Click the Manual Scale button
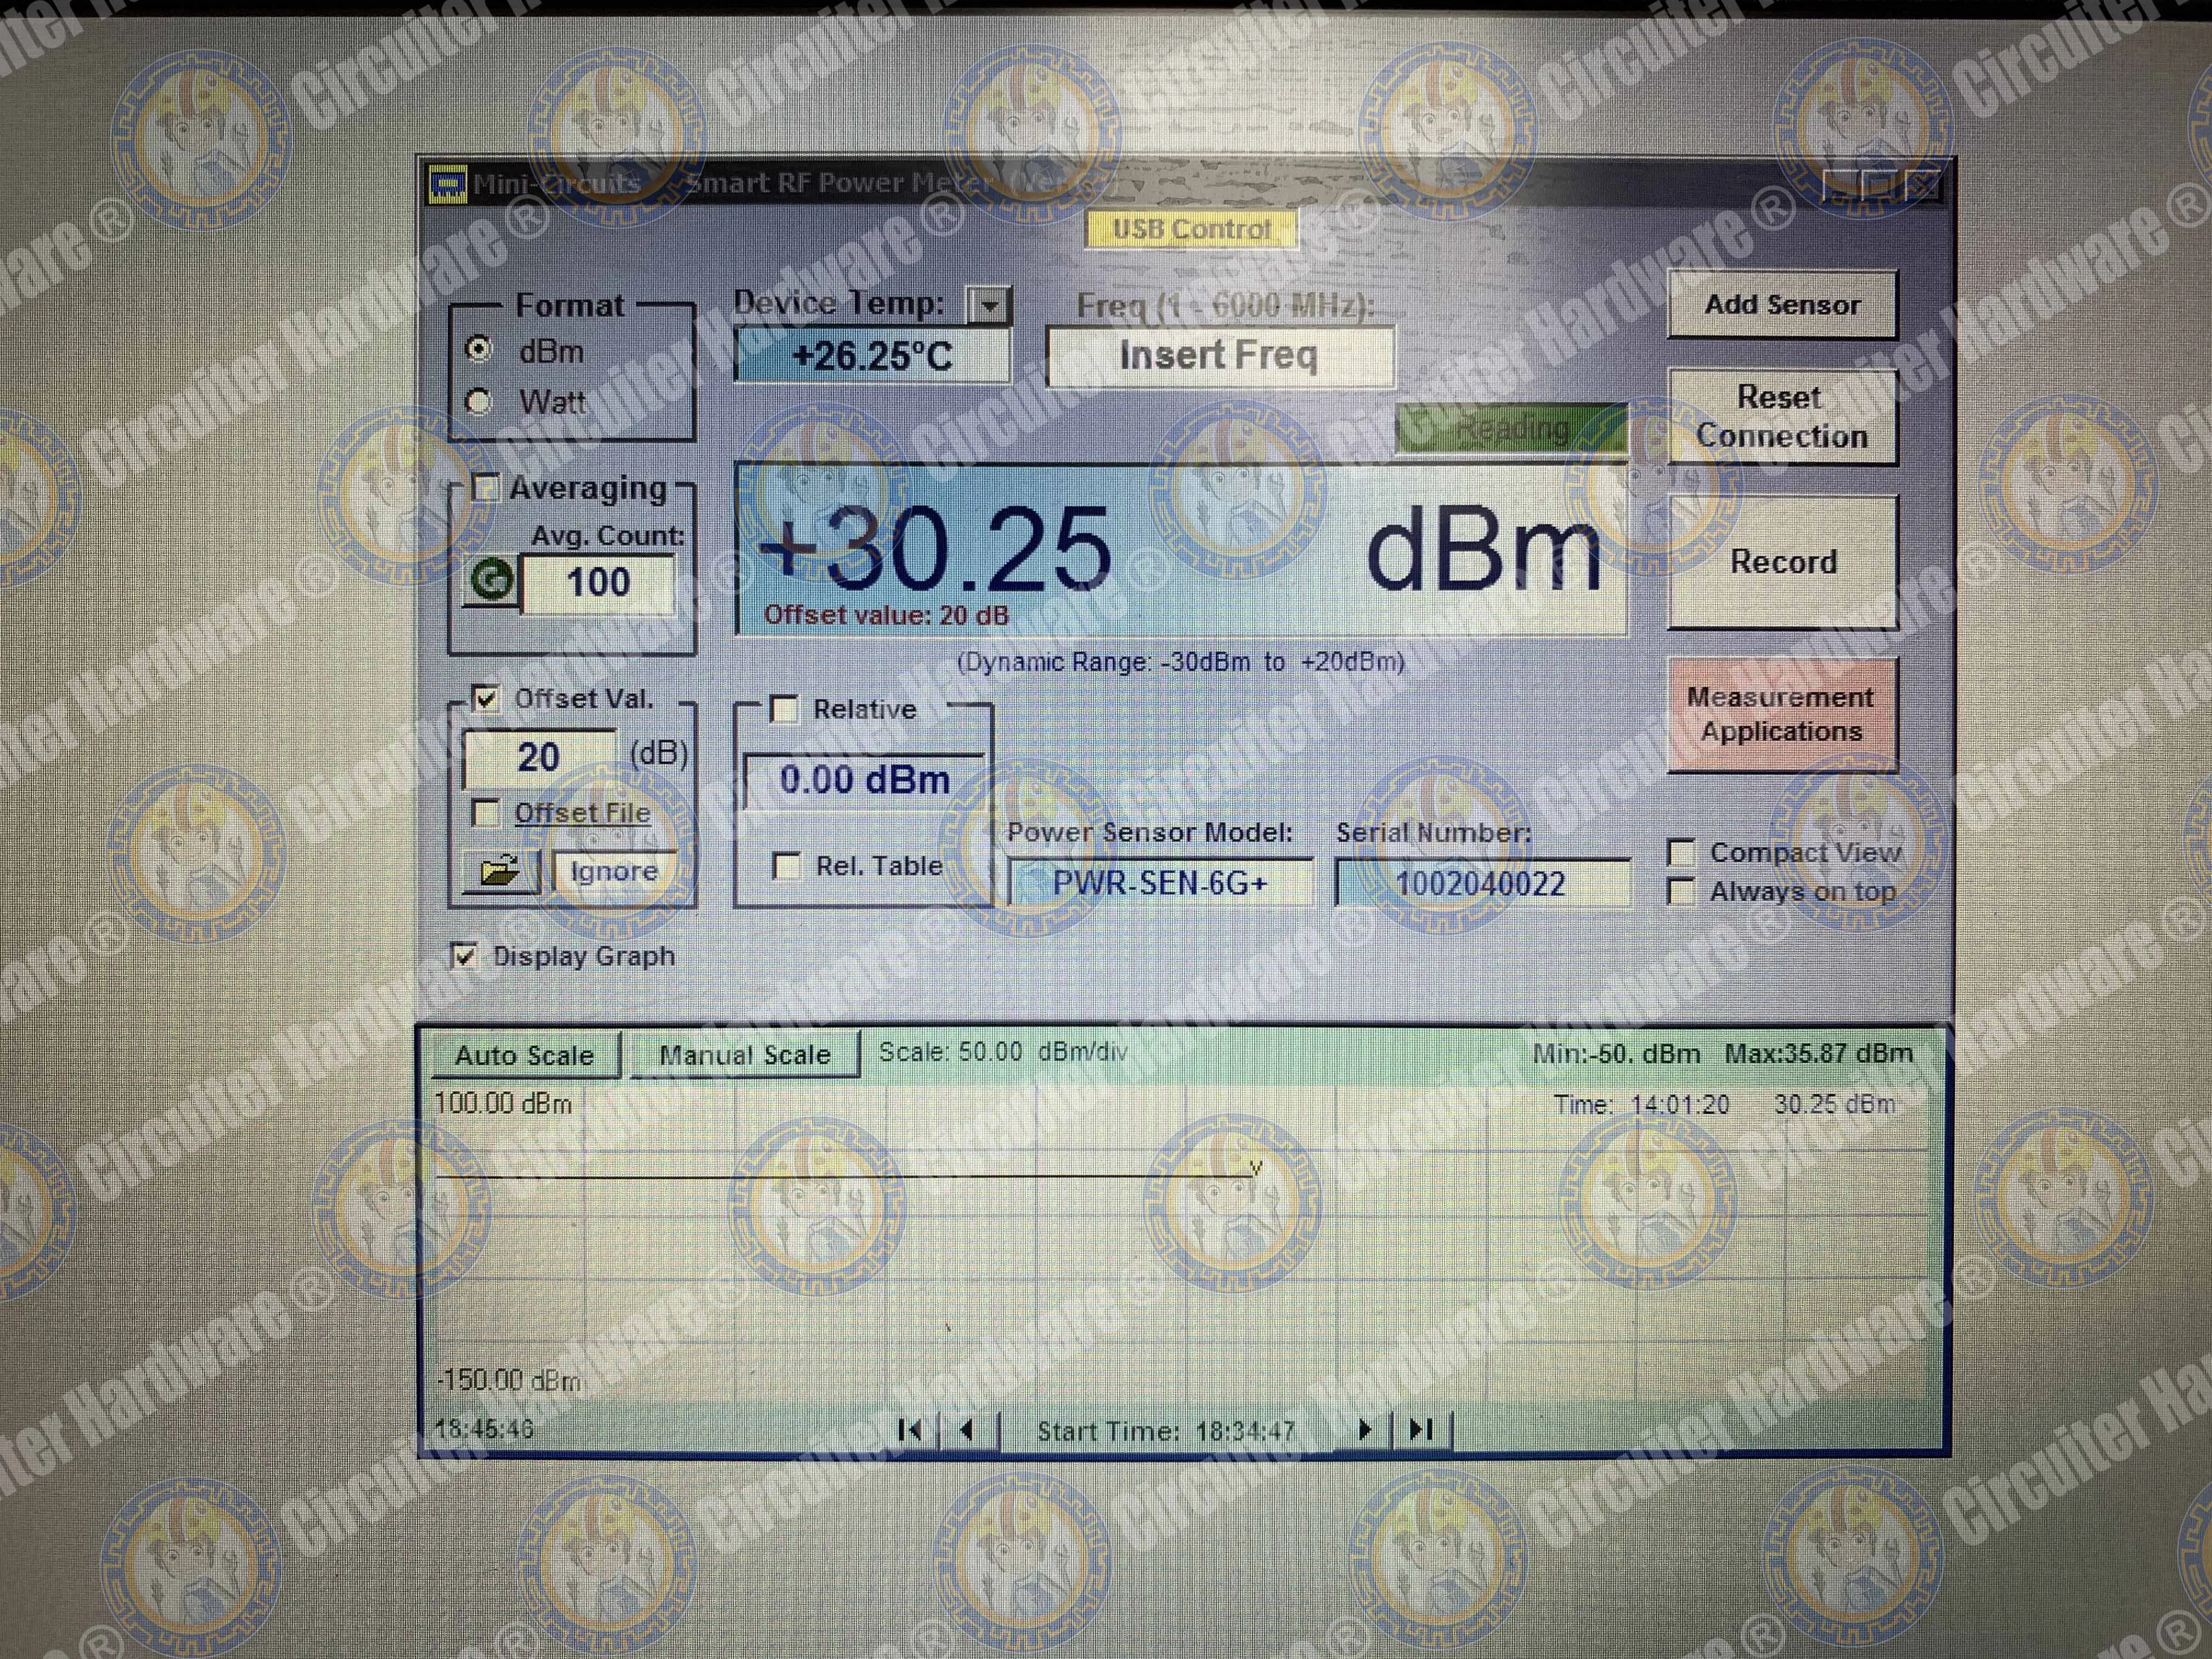The image size is (2212, 1659). 745,1055
